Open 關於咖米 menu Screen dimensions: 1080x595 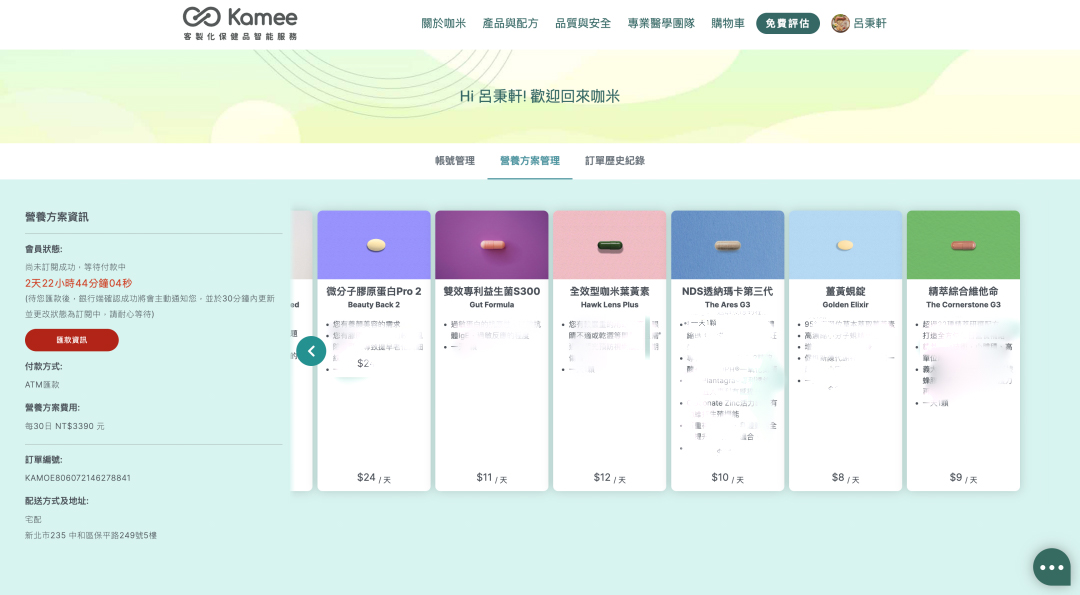[x=444, y=23]
